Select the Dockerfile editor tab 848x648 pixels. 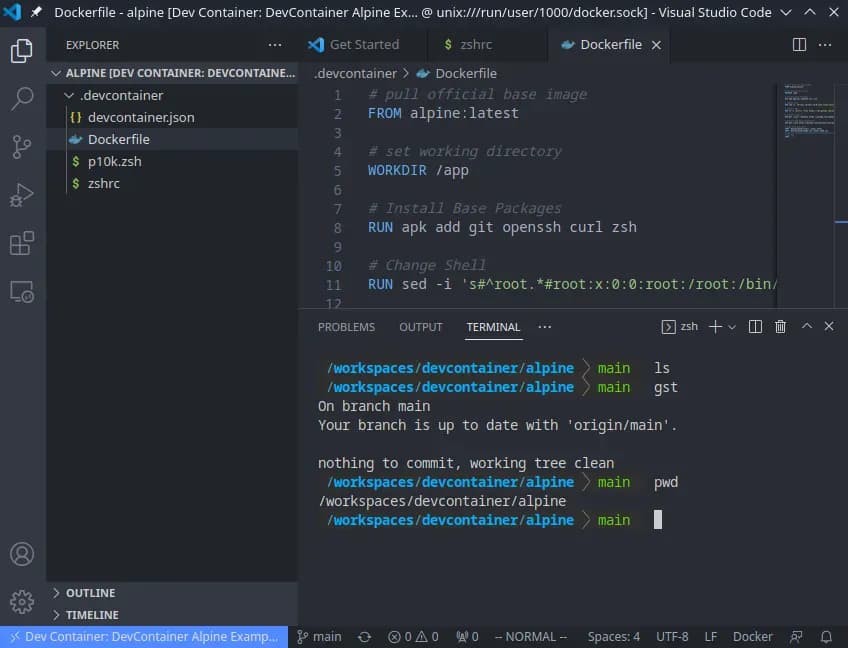(610, 45)
